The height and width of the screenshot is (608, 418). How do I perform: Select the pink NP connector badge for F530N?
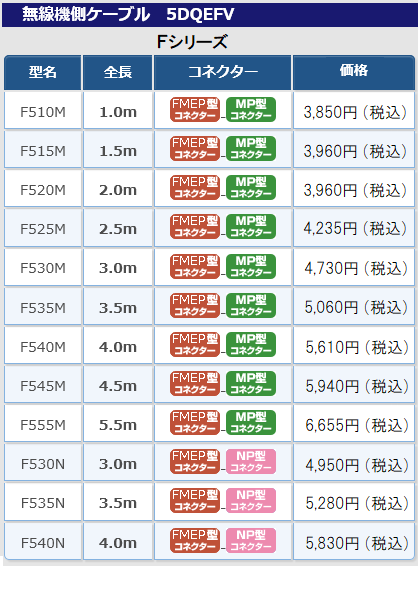250,461
